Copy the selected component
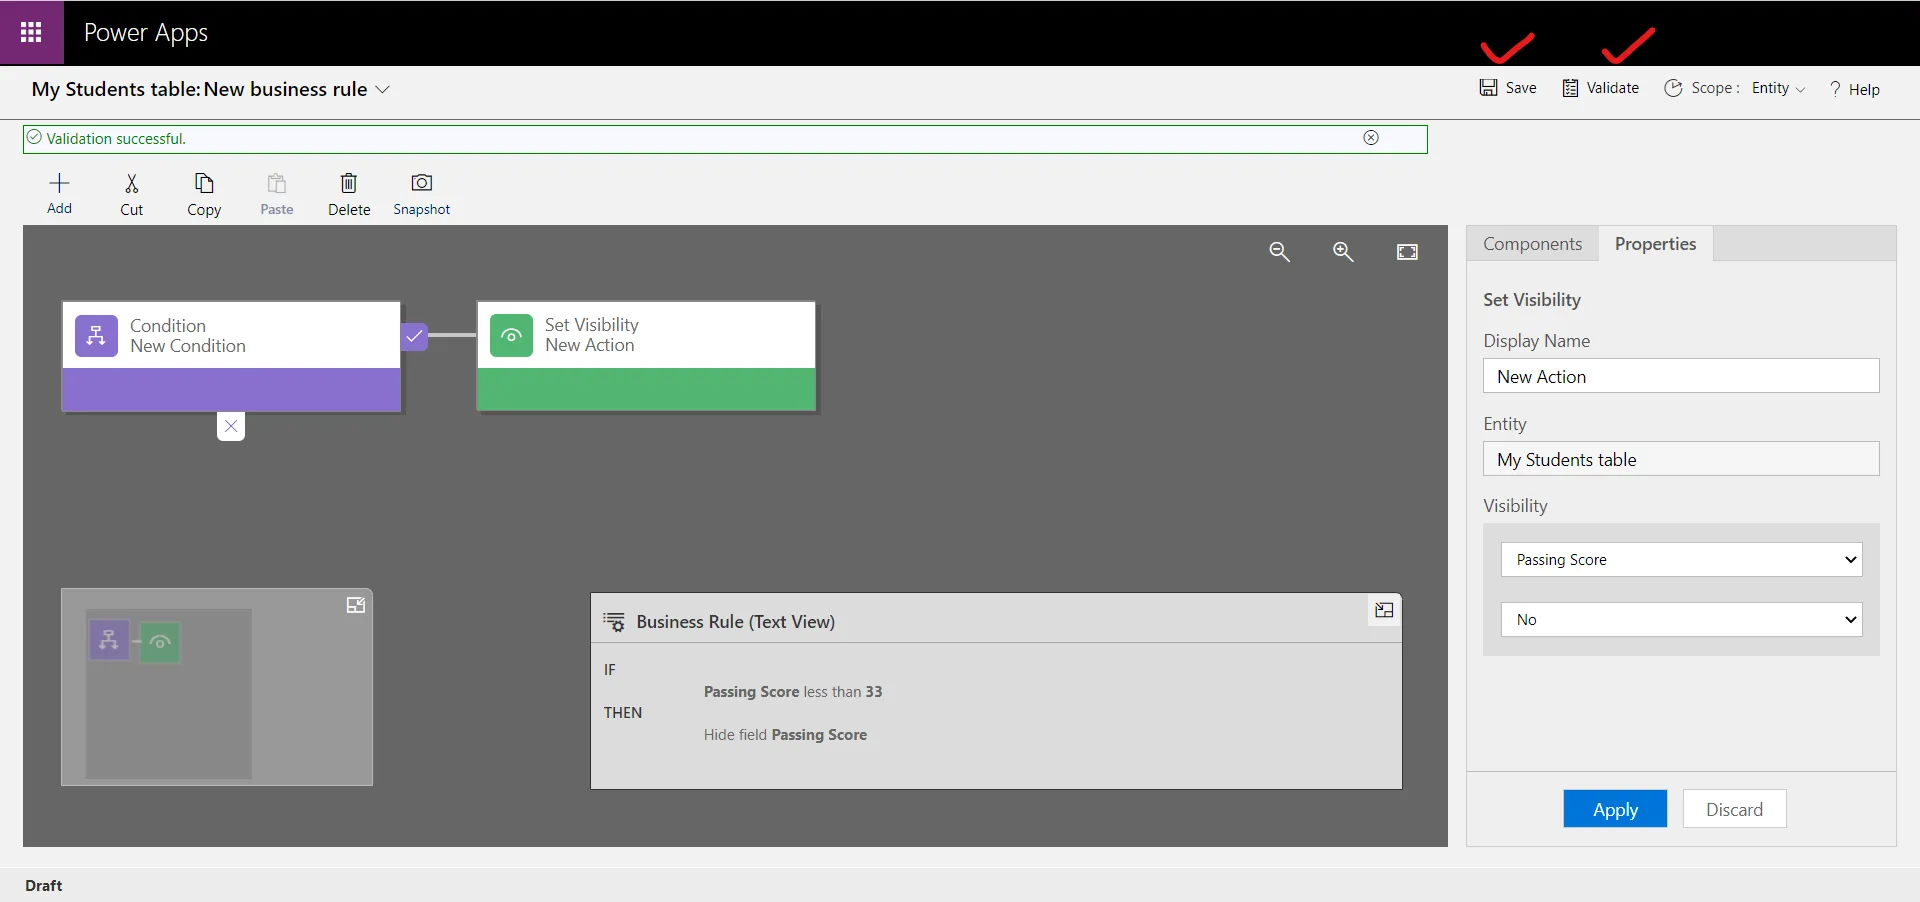1920x902 pixels. pyautogui.click(x=204, y=194)
